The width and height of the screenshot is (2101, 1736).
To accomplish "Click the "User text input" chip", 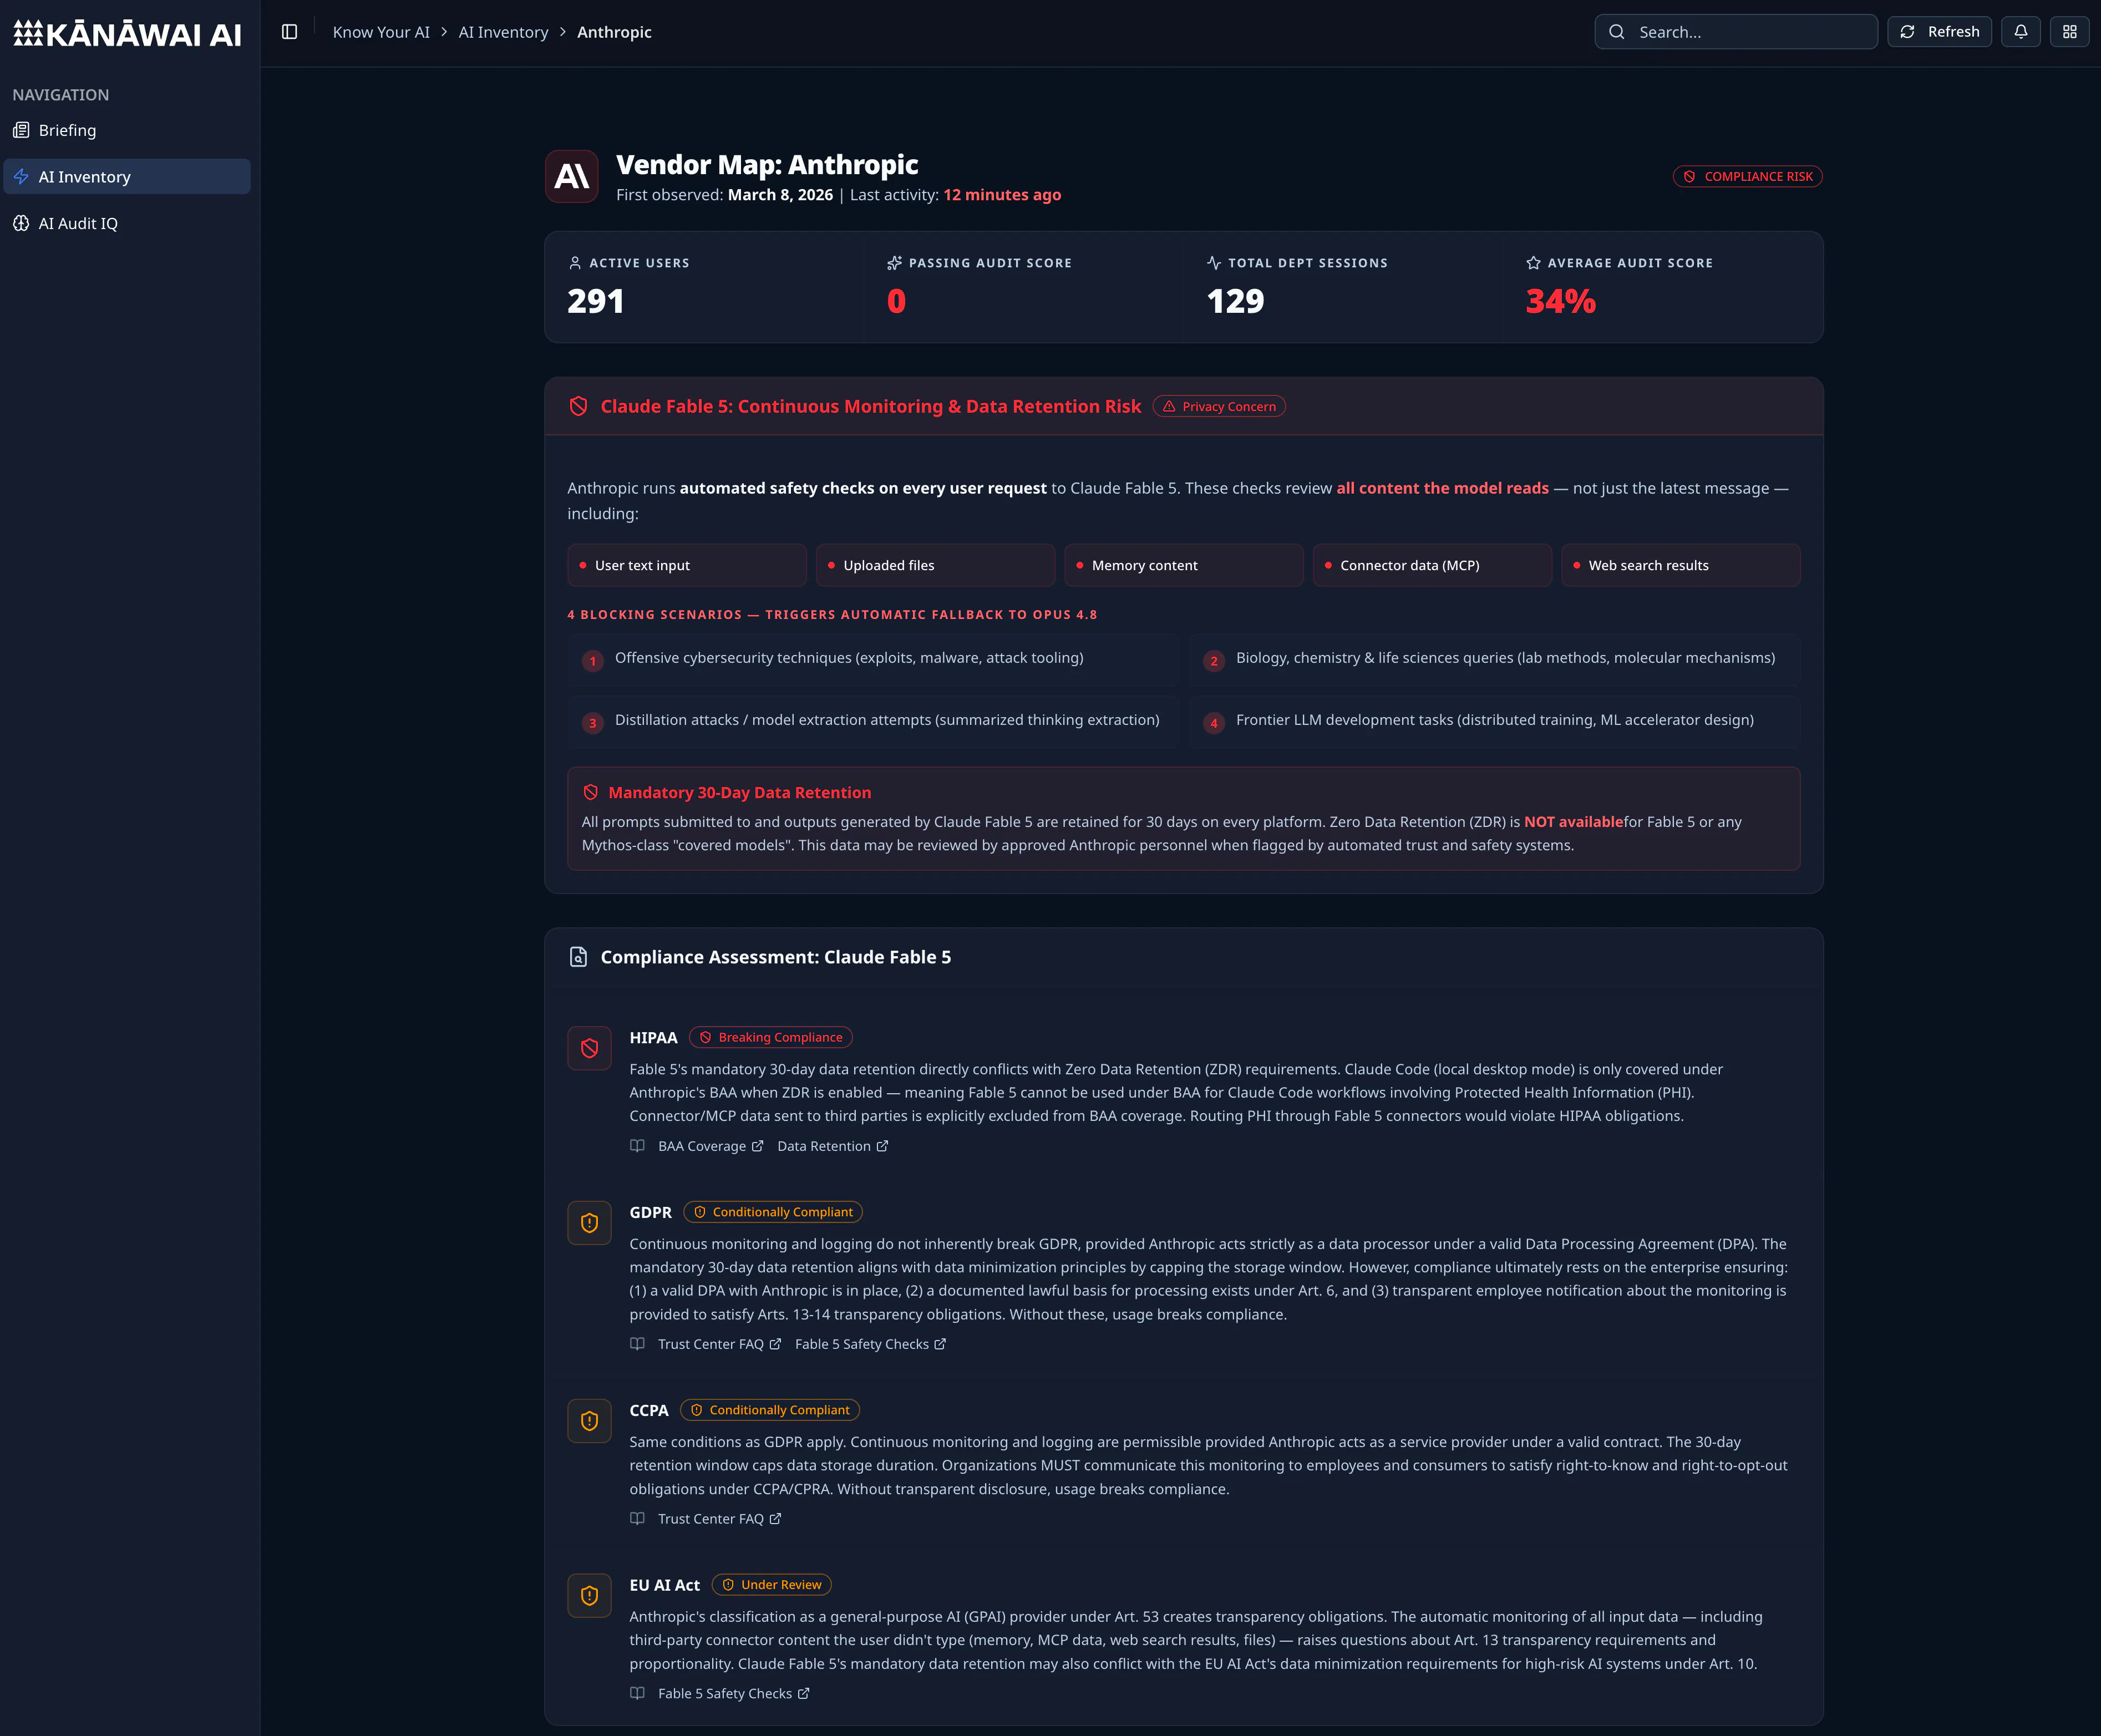I will tap(687, 566).
